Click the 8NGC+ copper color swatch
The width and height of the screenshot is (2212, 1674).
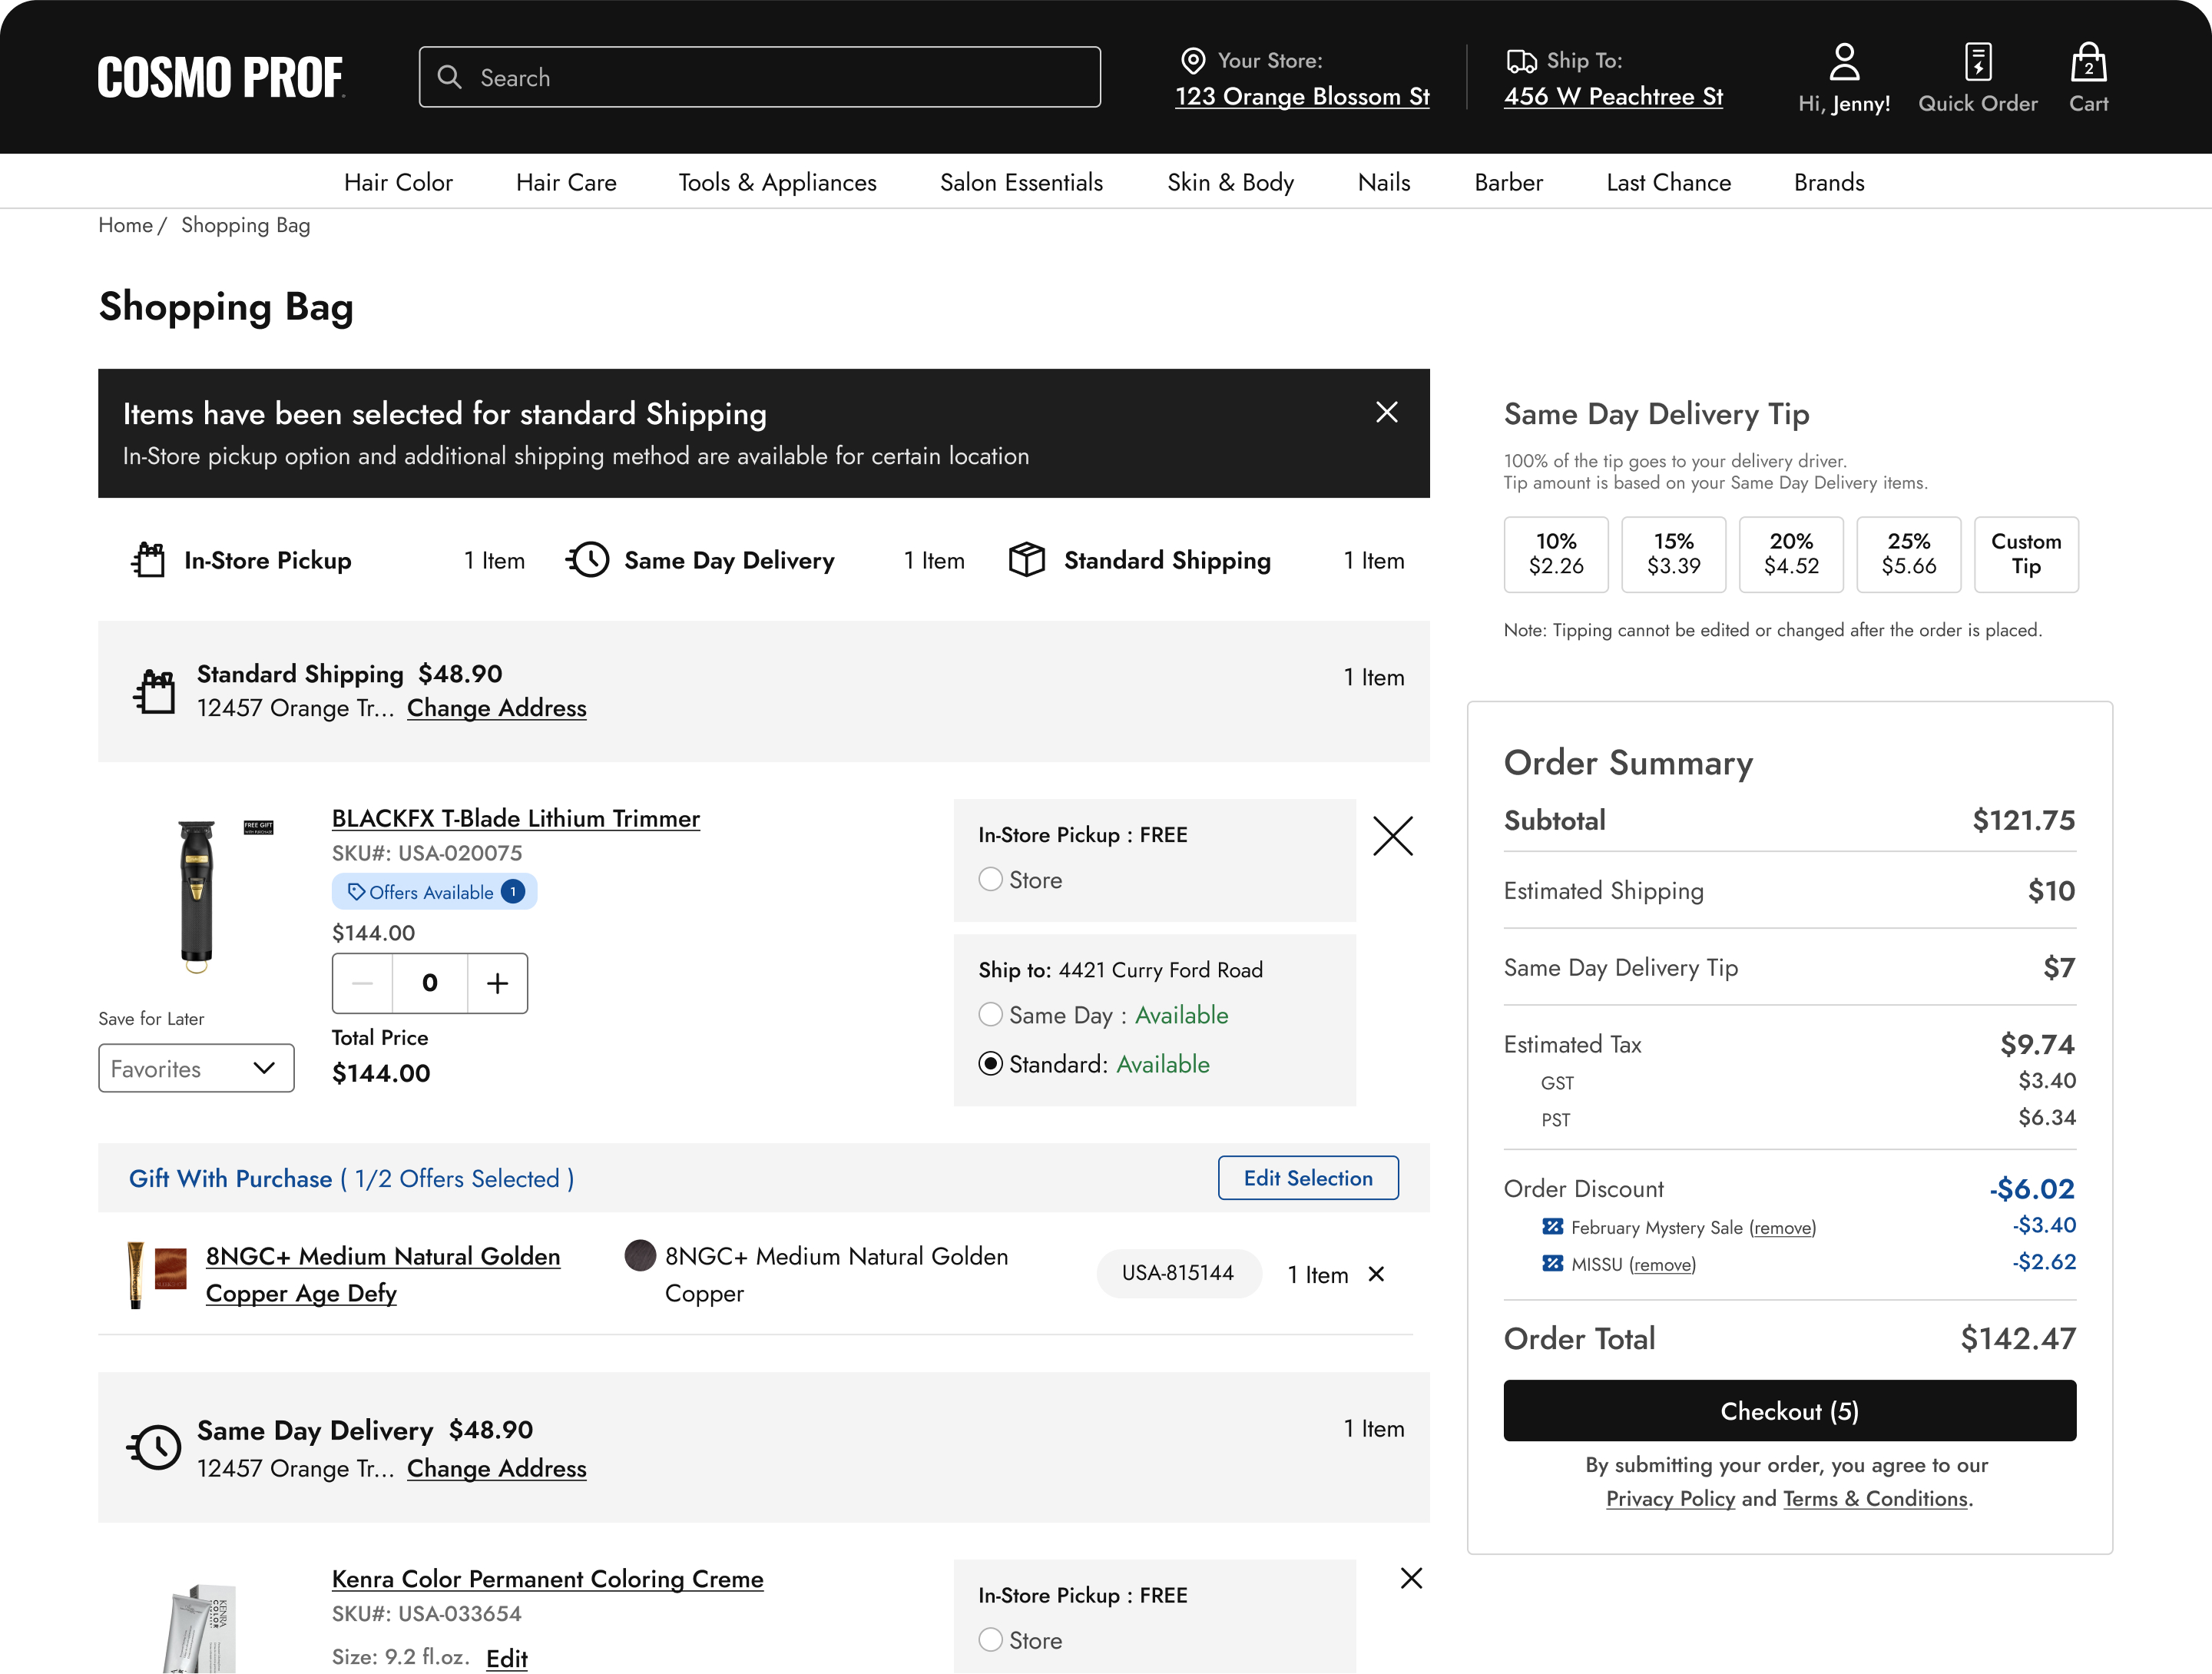click(640, 1255)
